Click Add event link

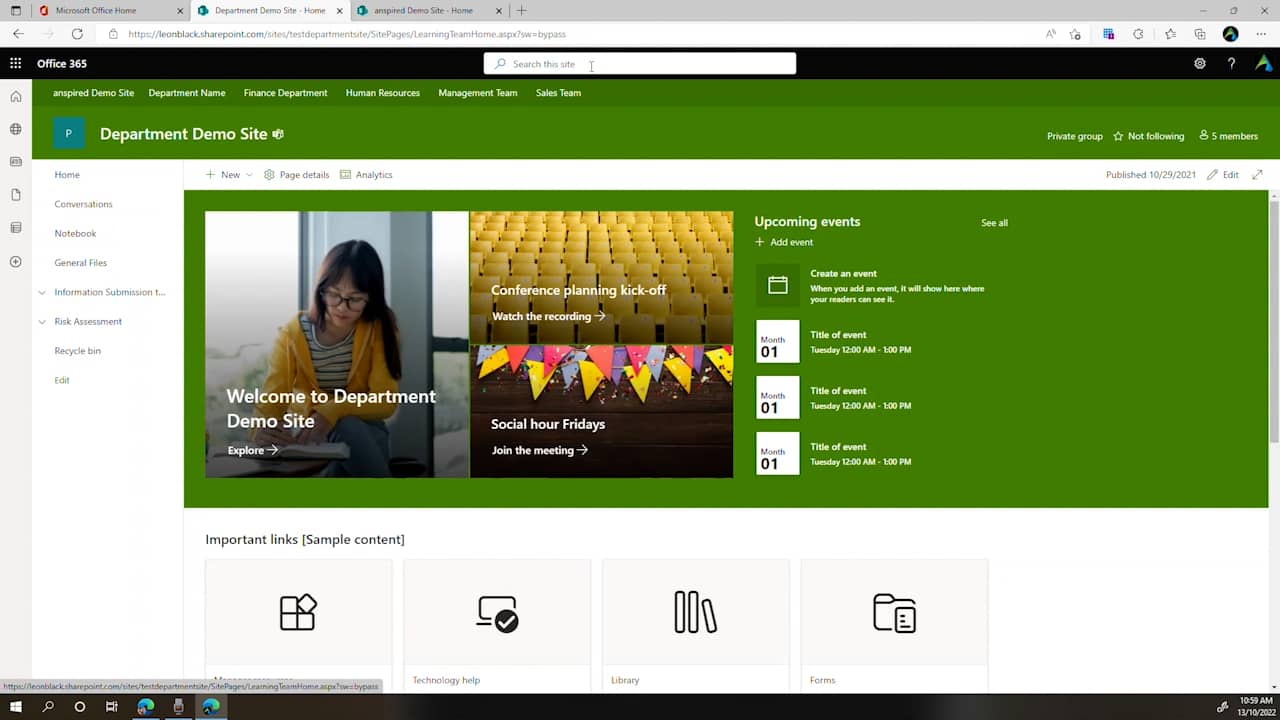(x=783, y=242)
